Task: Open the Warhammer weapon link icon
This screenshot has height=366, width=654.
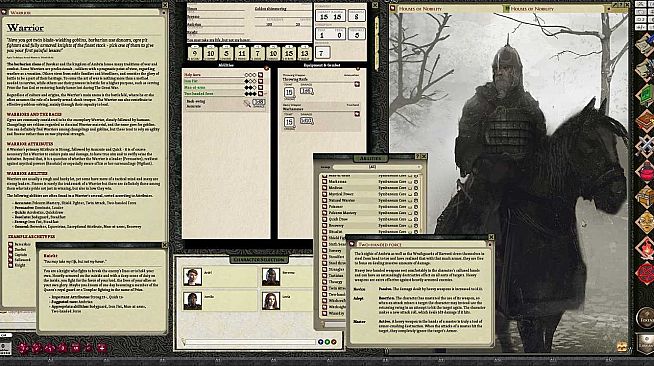Action: (357, 114)
